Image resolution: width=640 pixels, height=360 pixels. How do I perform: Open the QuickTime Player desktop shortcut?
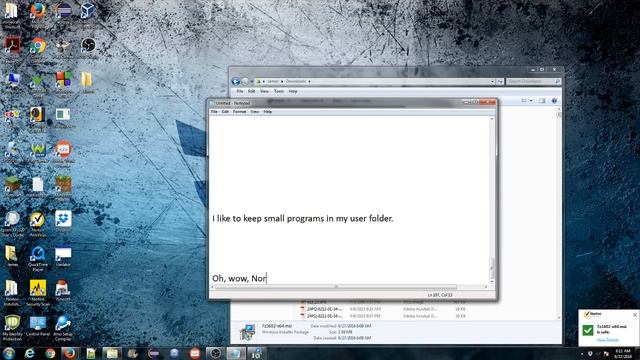38,254
